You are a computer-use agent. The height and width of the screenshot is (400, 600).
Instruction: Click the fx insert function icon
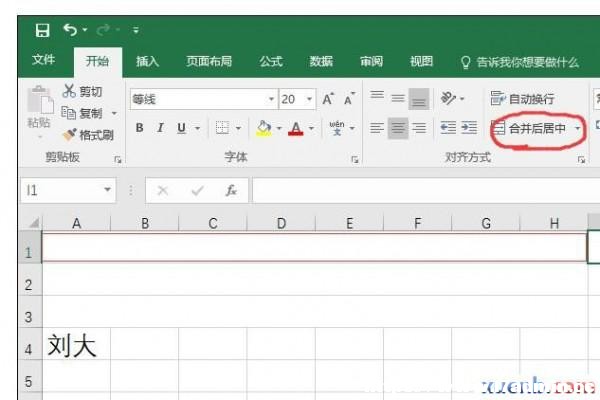(231, 190)
